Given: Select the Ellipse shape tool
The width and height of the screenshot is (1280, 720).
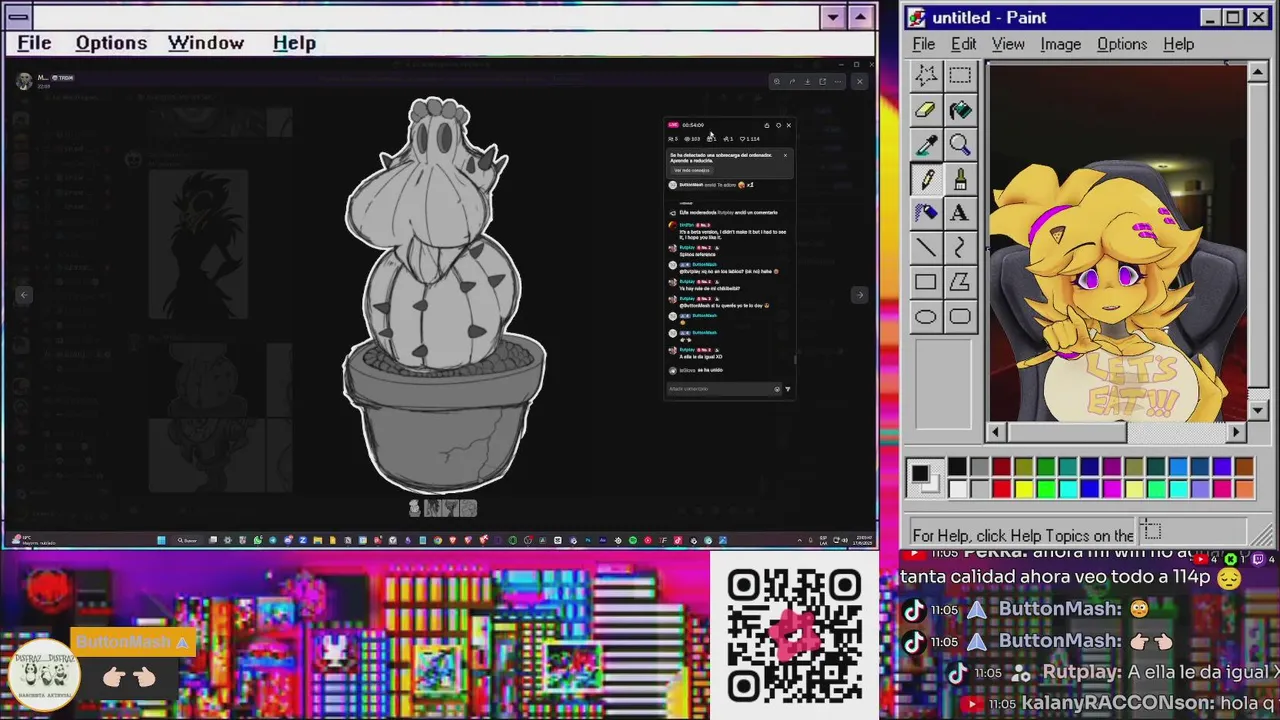Looking at the screenshot, I should 926,317.
